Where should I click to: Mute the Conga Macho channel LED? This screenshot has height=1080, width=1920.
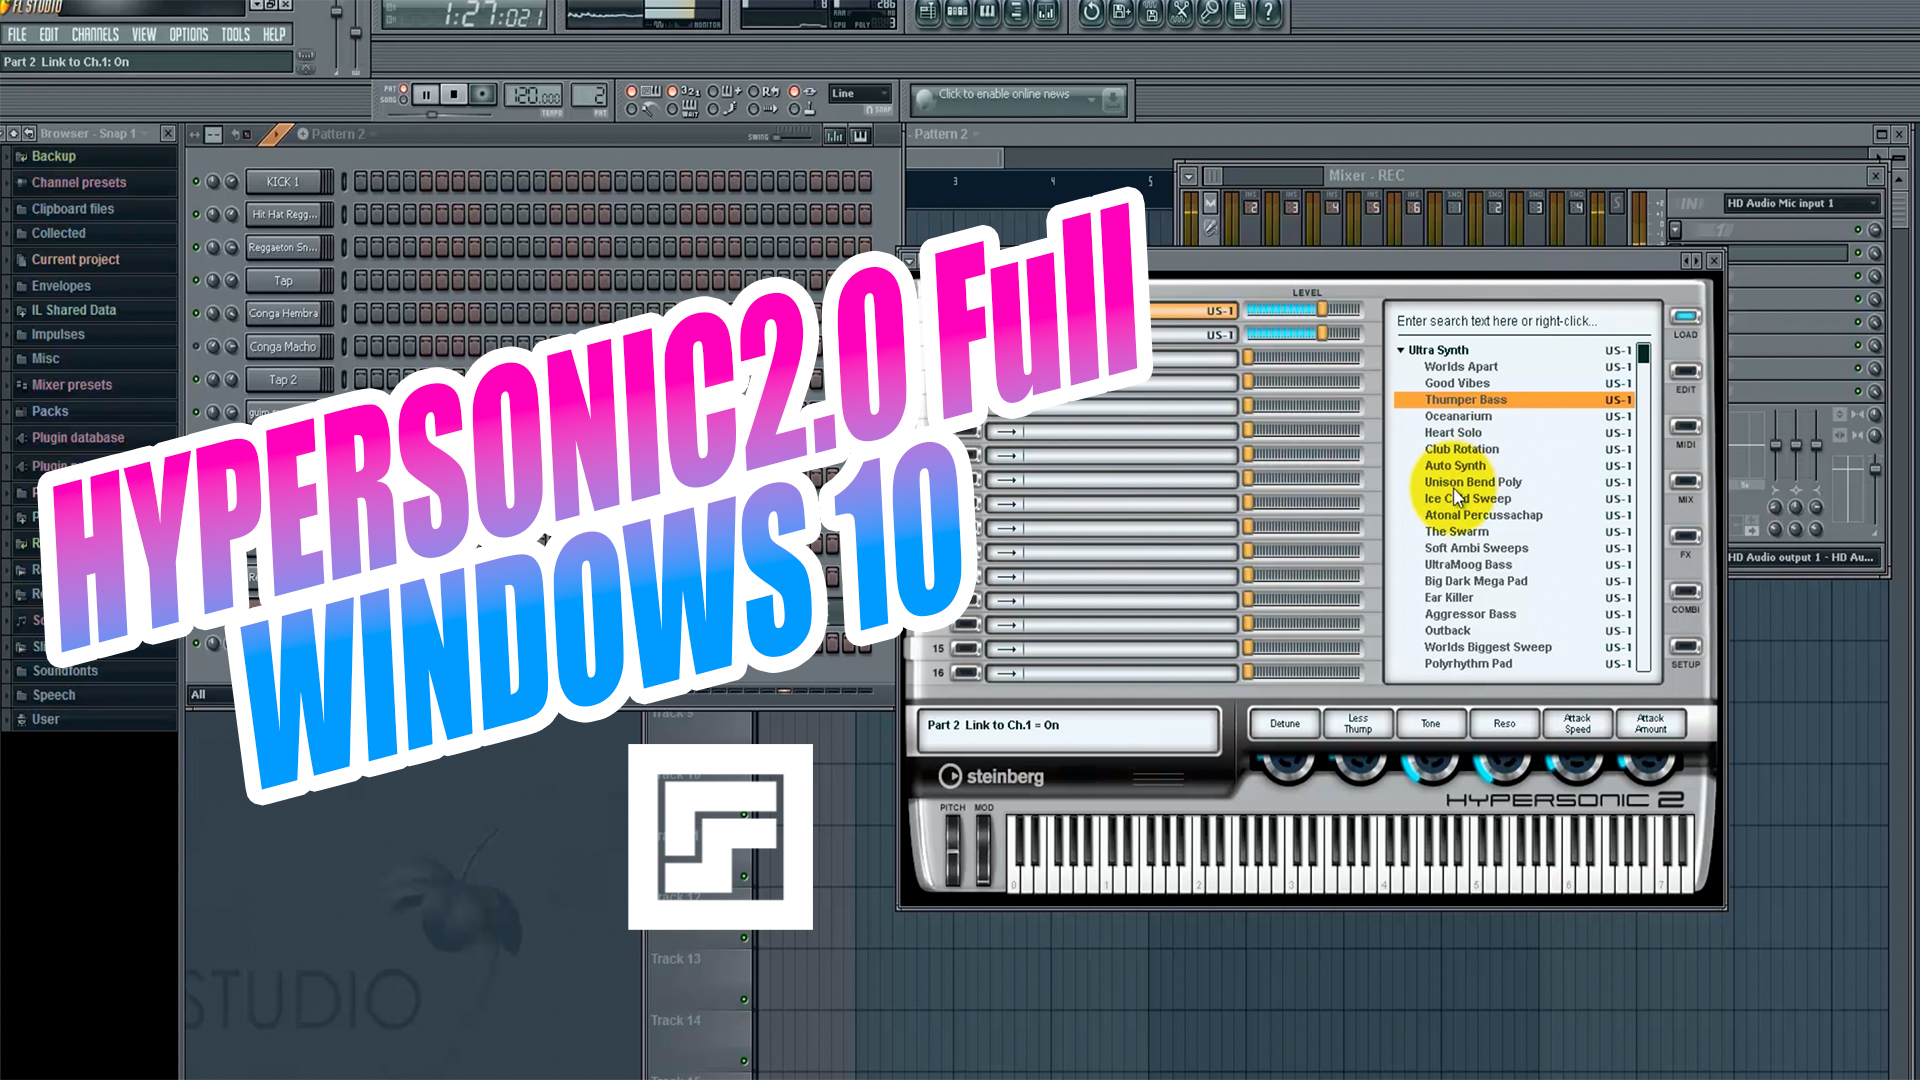click(196, 346)
